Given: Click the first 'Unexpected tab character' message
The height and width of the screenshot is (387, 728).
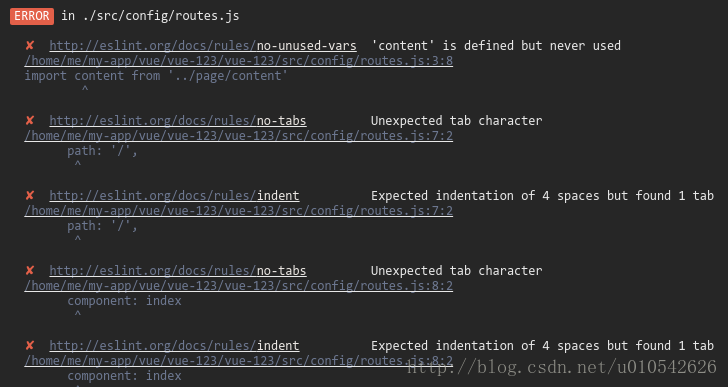Looking at the screenshot, I should tap(456, 121).
